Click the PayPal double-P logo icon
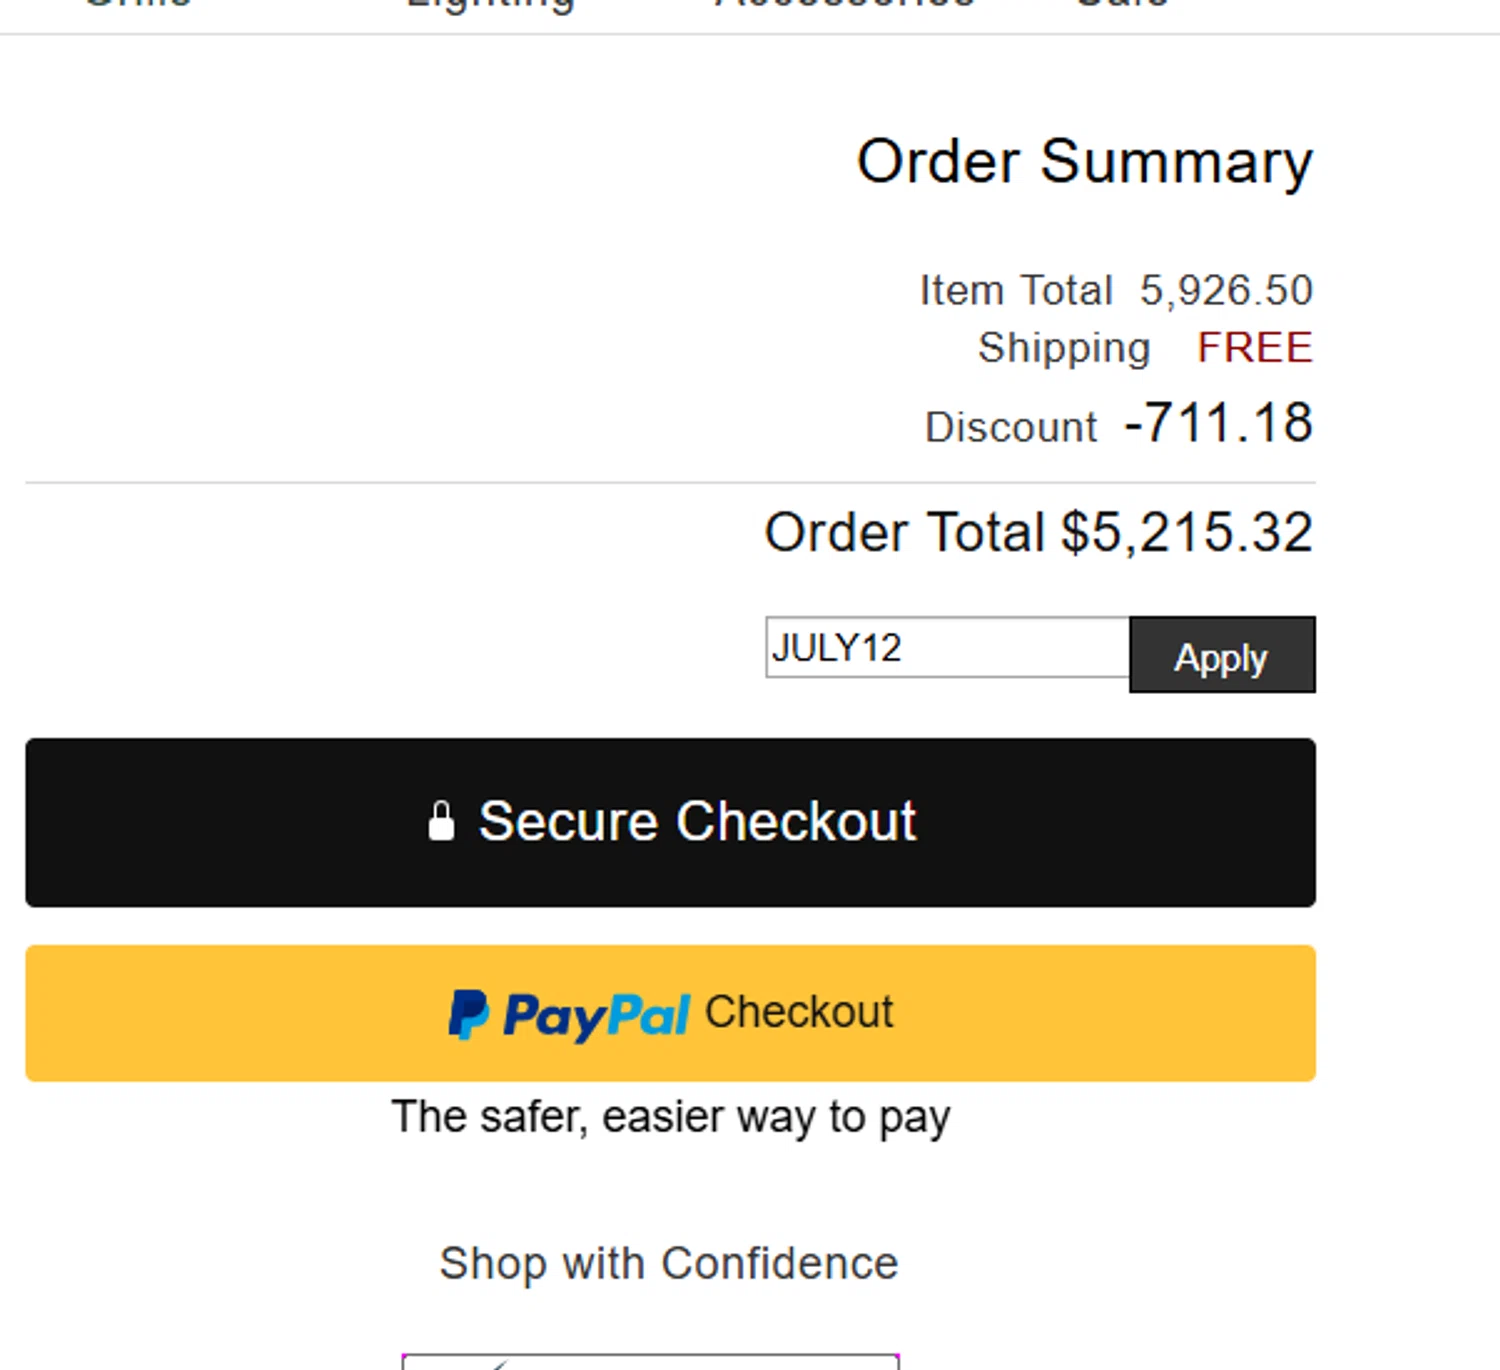Viewport: 1500px width, 1370px height. [468, 1014]
